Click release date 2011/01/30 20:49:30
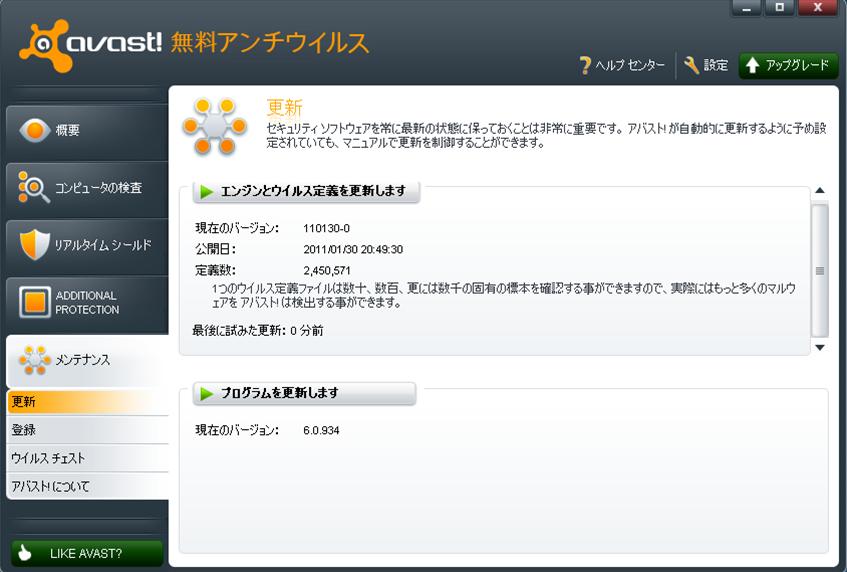Screen dimensions: 847x572 coord(353,250)
